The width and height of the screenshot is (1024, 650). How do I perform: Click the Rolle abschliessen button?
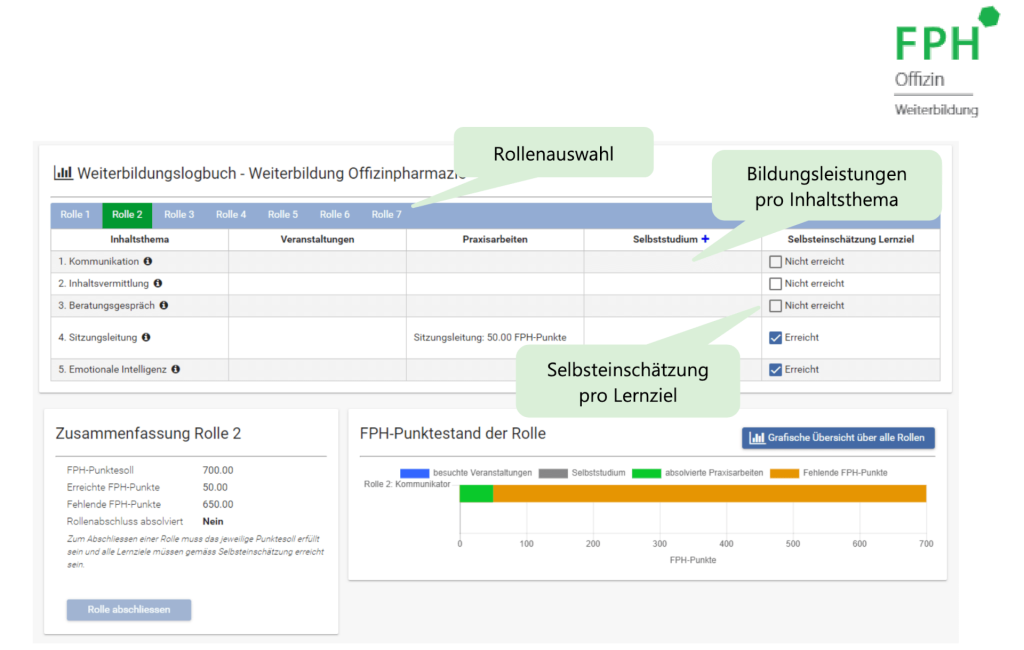[128, 609]
